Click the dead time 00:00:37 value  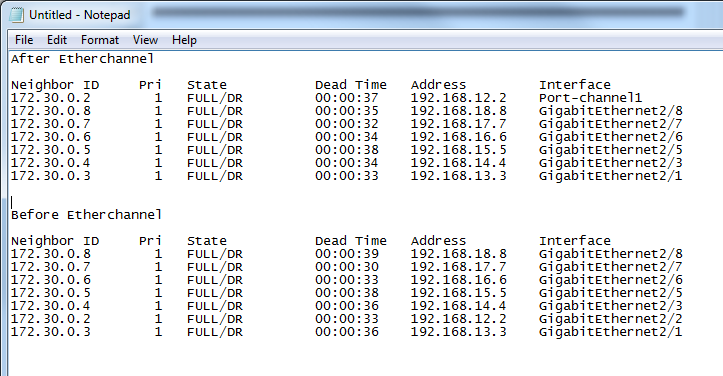coord(347,98)
